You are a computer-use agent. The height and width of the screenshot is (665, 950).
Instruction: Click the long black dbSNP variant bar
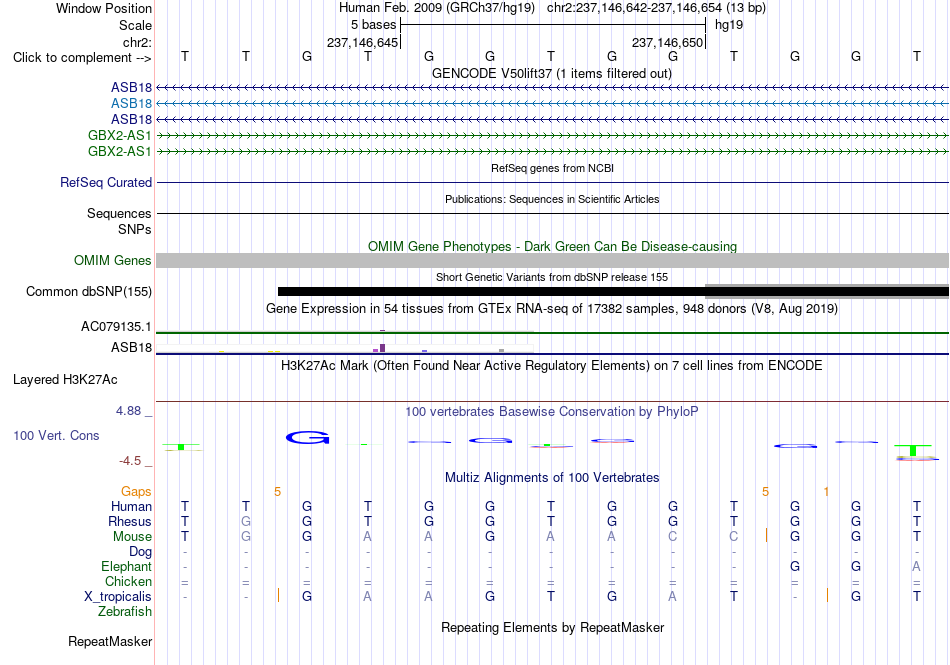tap(613, 291)
